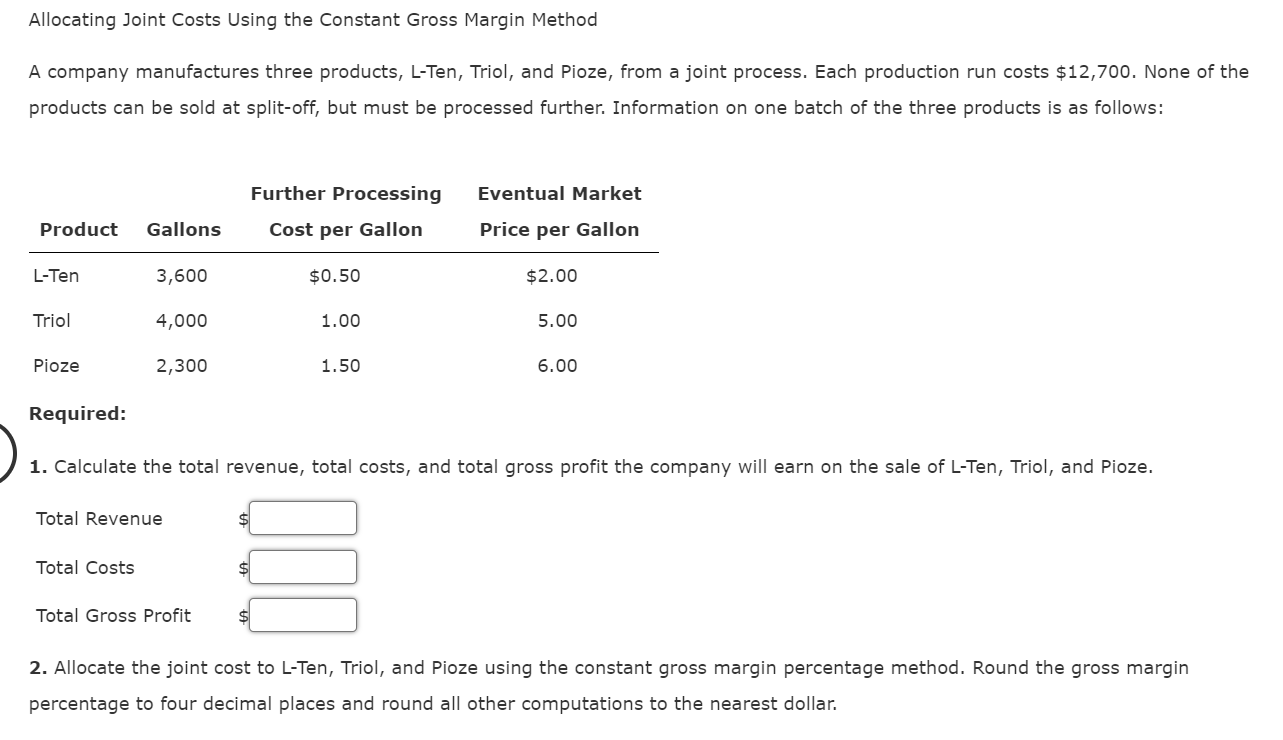Select the Pioze product row label
The width and height of the screenshot is (1283, 740).
click(x=55, y=365)
